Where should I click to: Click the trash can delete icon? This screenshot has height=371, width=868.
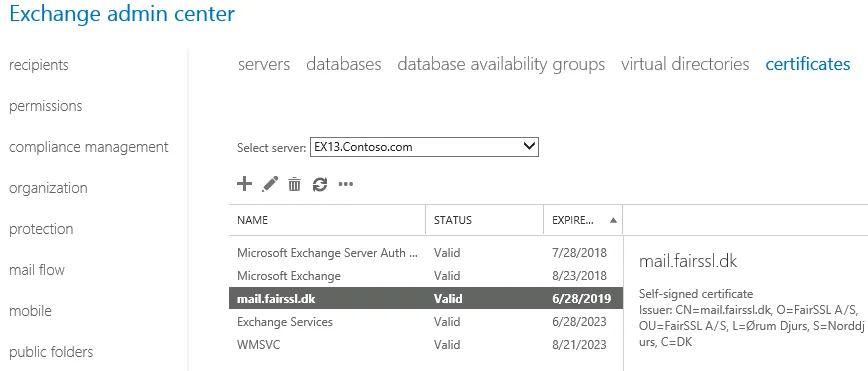coord(294,184)
